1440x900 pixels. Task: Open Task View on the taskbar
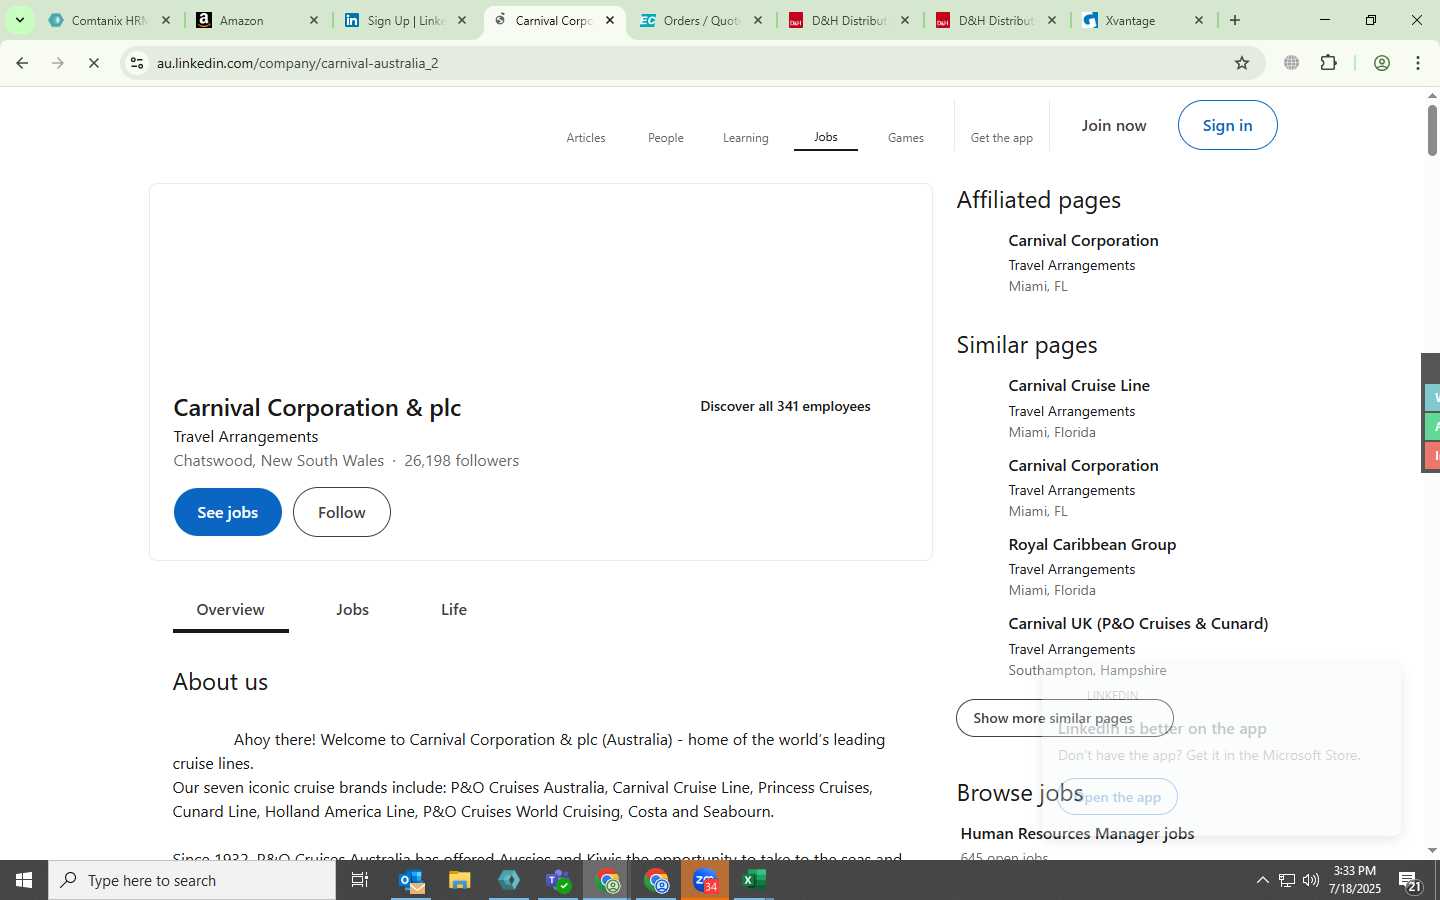click(360, 880)
